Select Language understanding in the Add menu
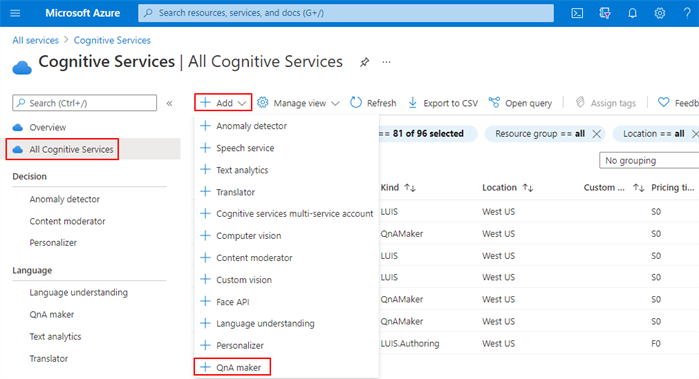Screen dimensions: 699x379 [x=265, y=323]
